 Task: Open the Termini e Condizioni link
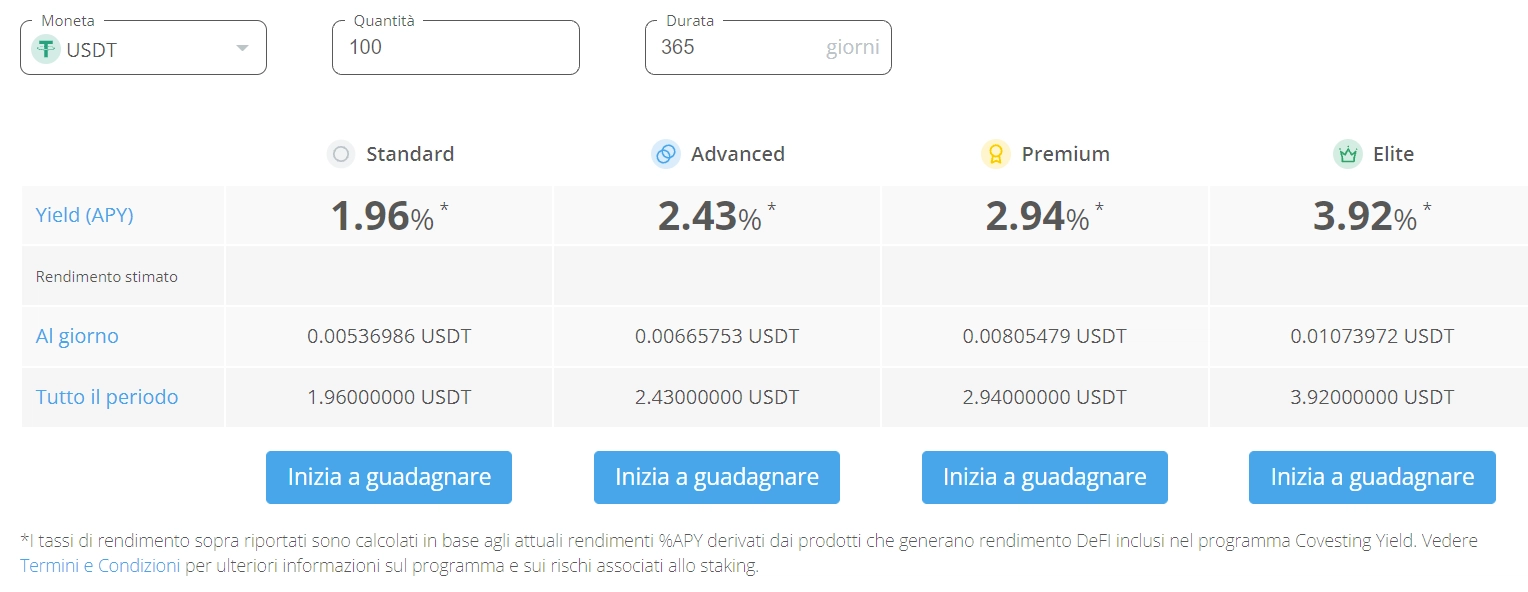100,566
